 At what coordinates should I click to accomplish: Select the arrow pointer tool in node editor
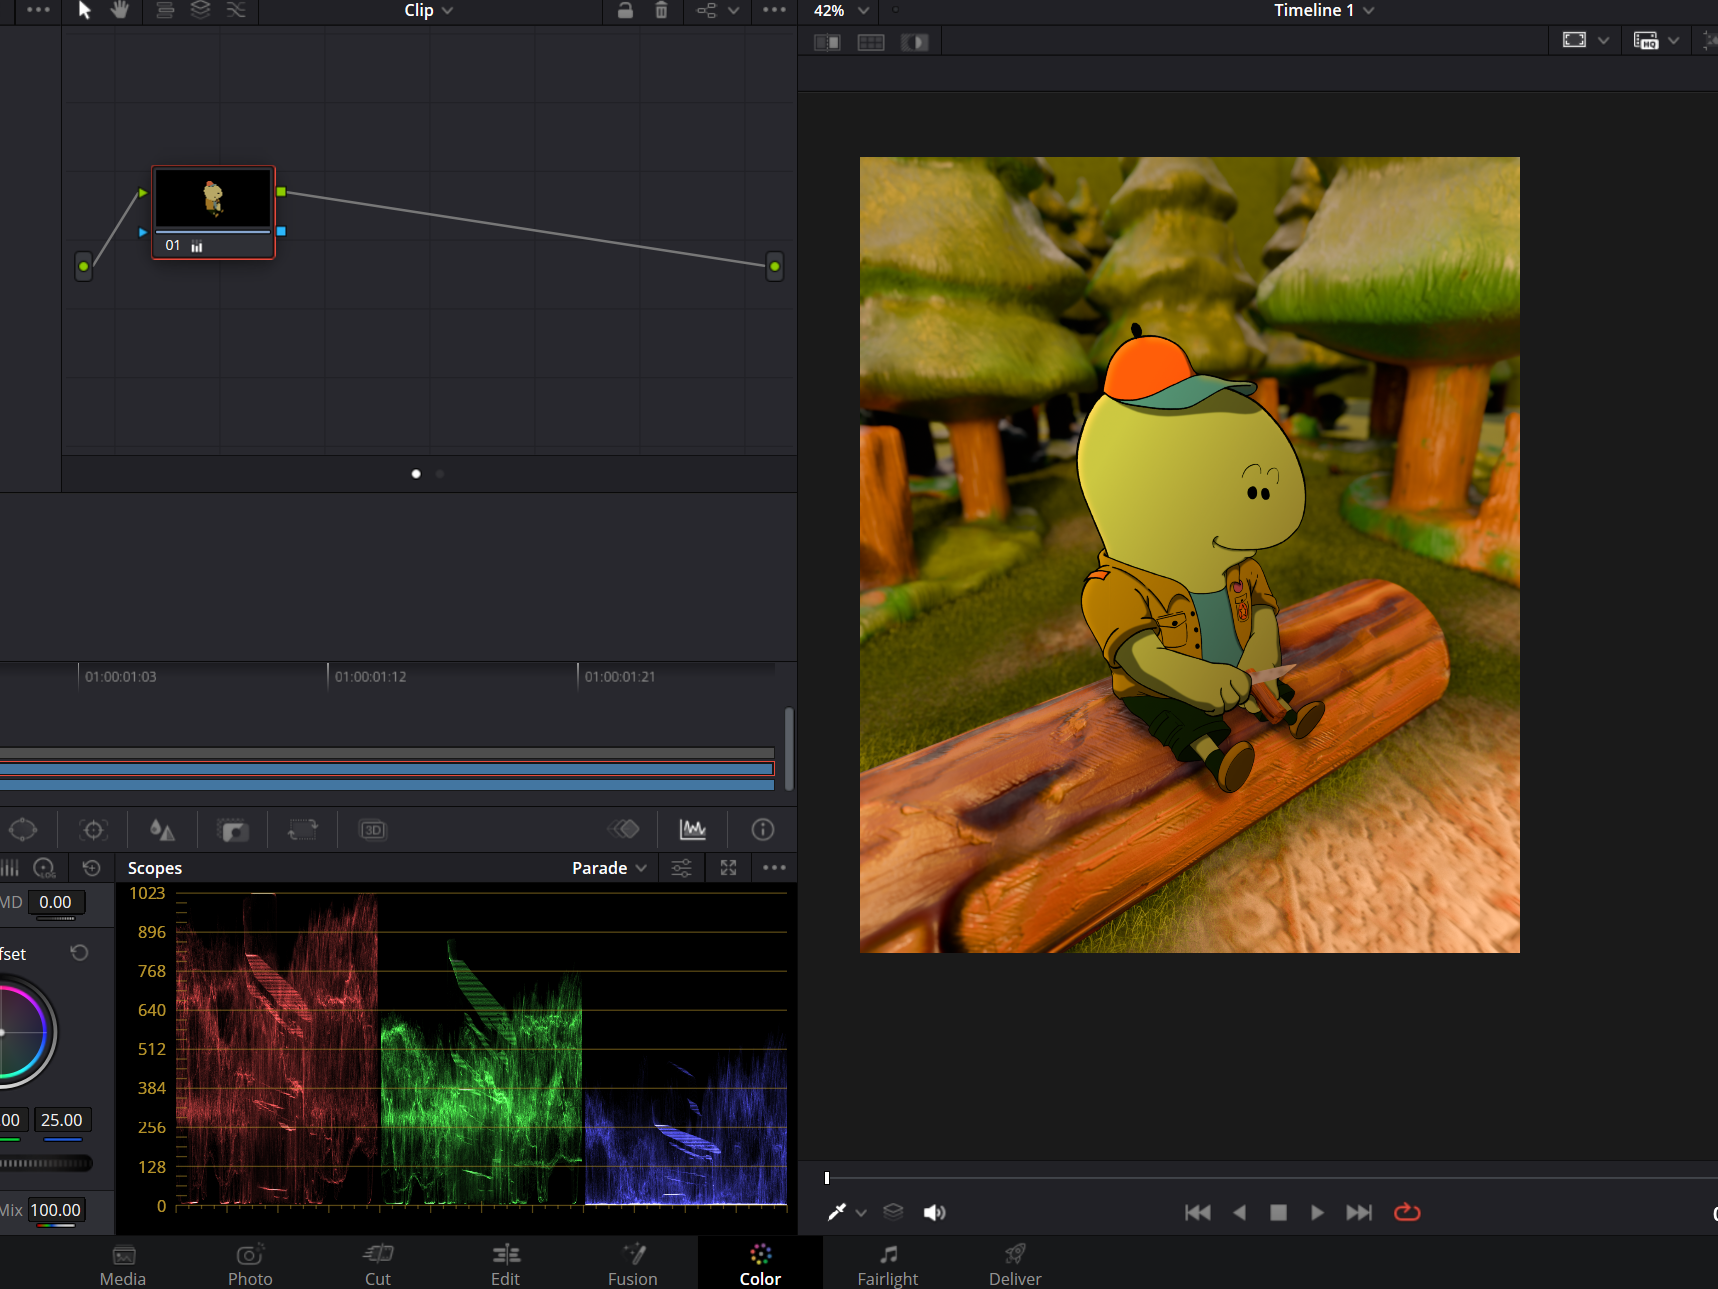tap(85, 10)
